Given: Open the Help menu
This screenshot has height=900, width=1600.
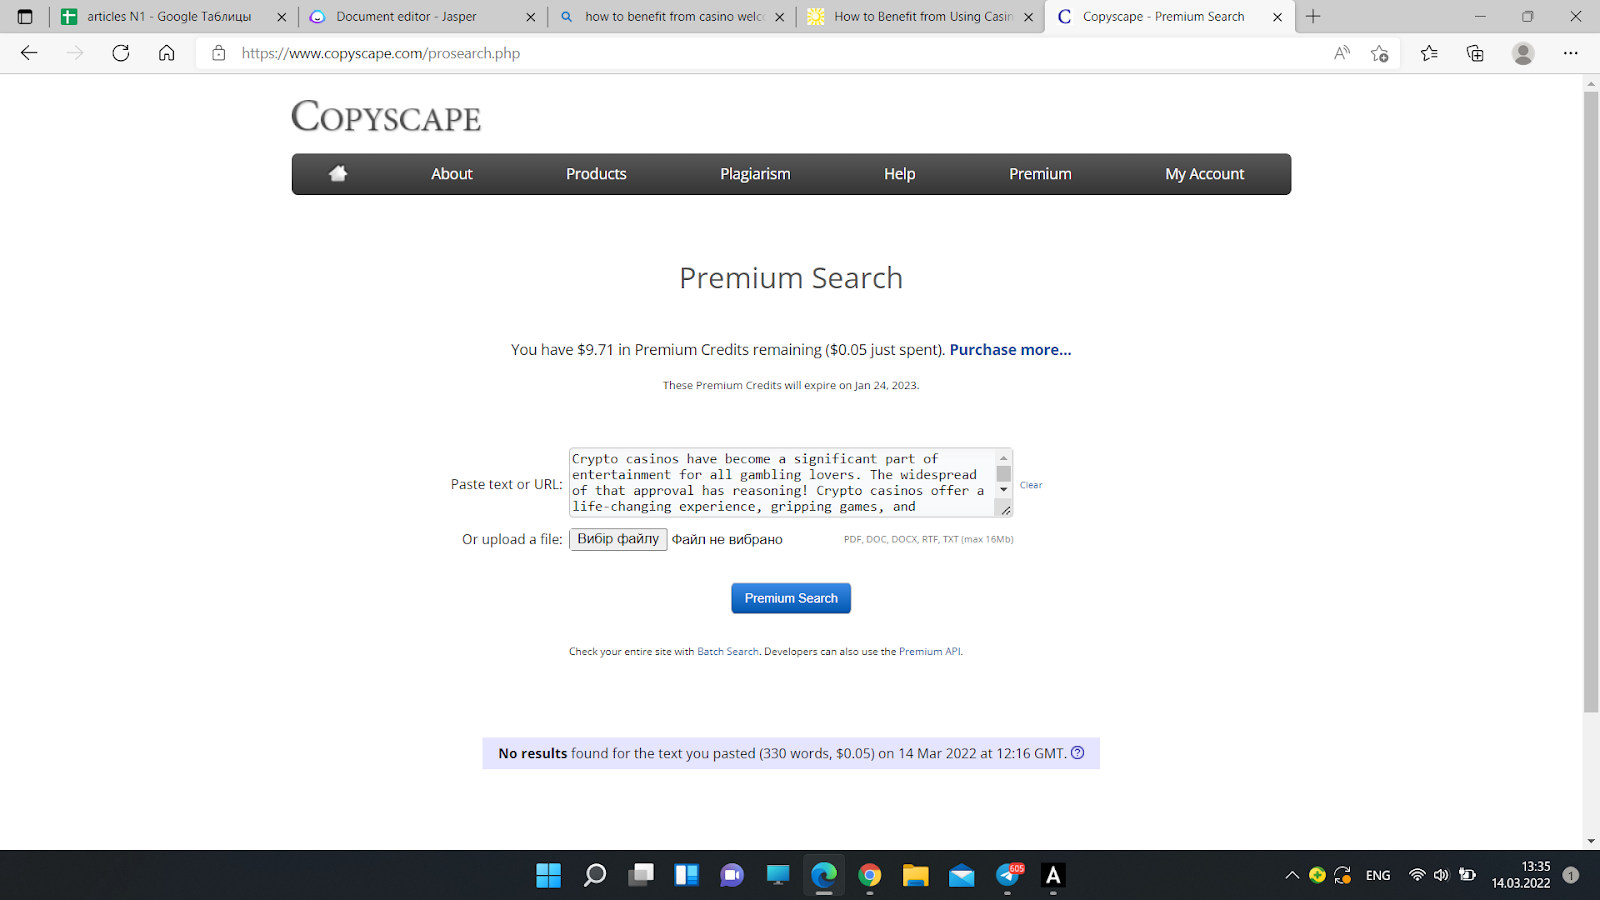Looking at the screenshot, I should point(899,174).
